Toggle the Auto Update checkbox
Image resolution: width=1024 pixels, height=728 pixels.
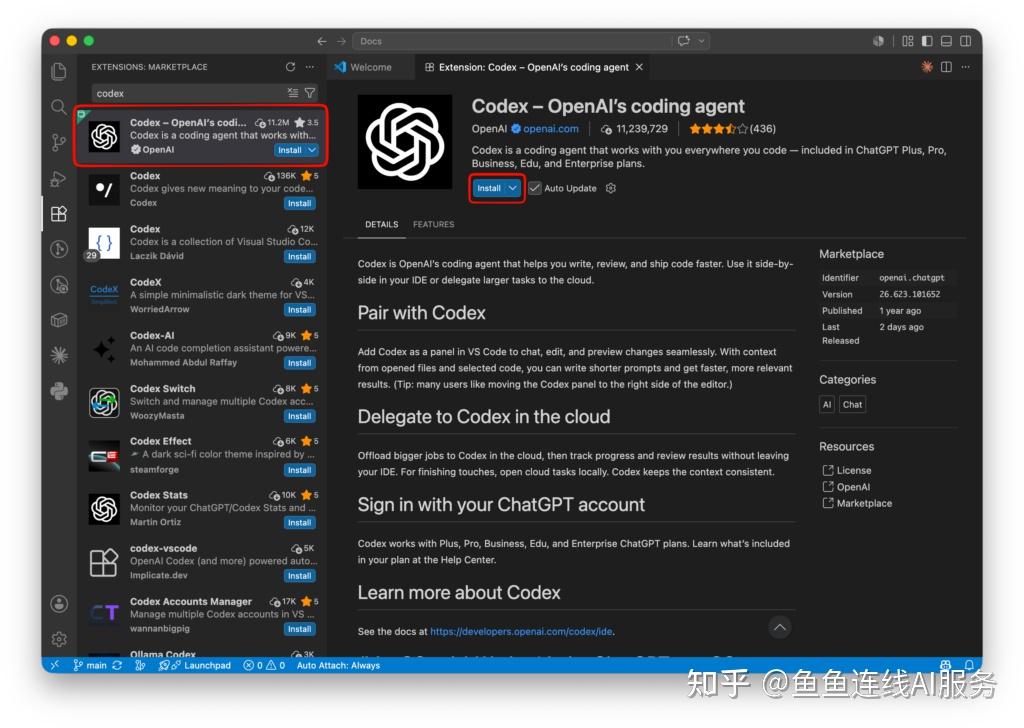coord(535,188)
